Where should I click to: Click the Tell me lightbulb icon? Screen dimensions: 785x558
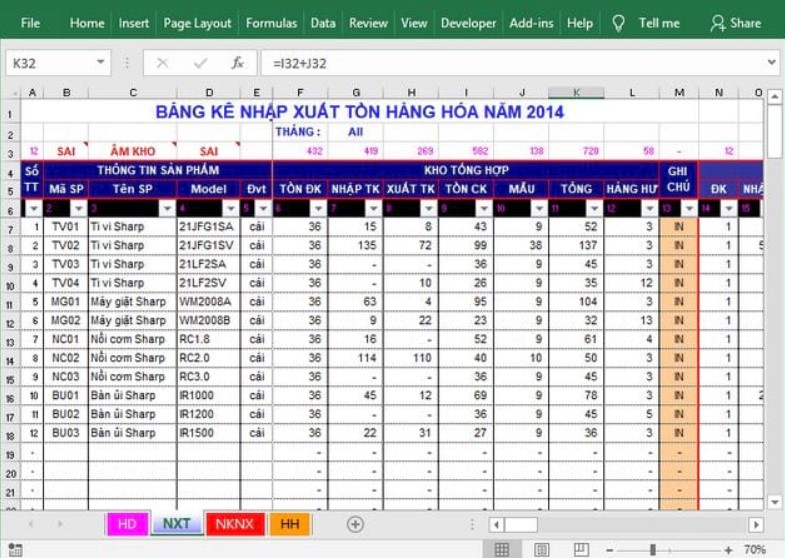(618, 23)
